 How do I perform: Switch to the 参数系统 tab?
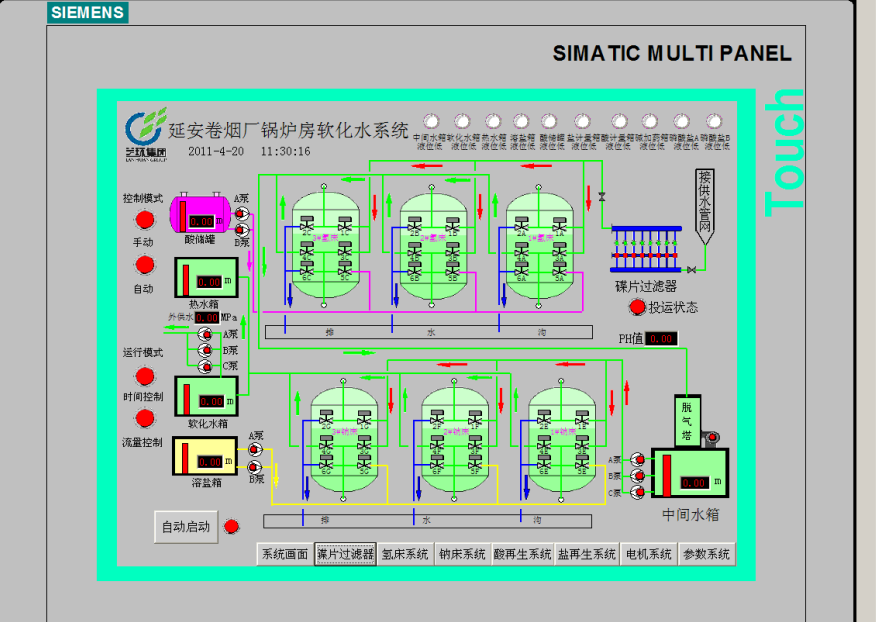click(x=707, y=554)
